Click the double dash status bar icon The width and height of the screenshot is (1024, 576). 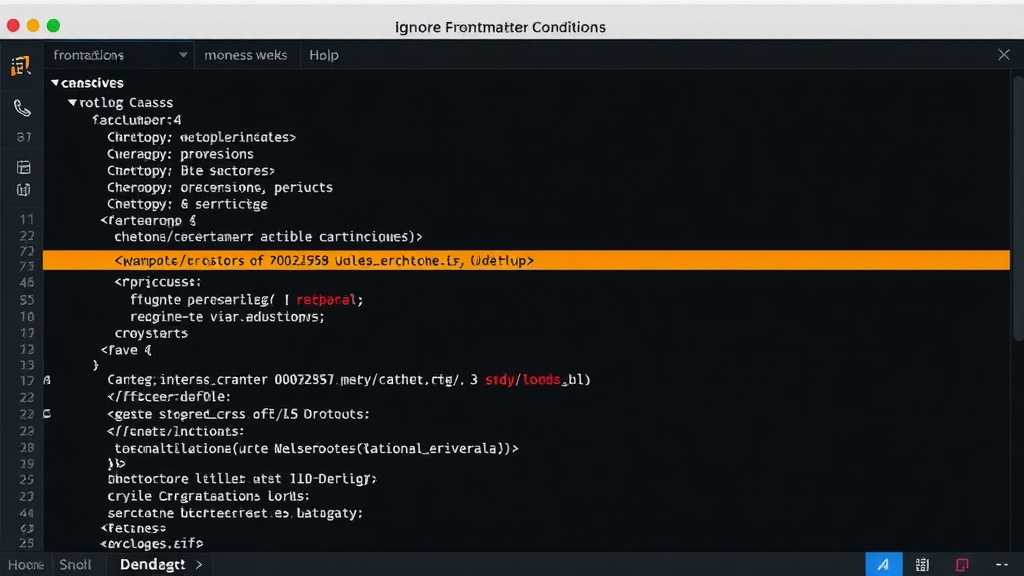pyautogui.click(x=1002, y=564)
